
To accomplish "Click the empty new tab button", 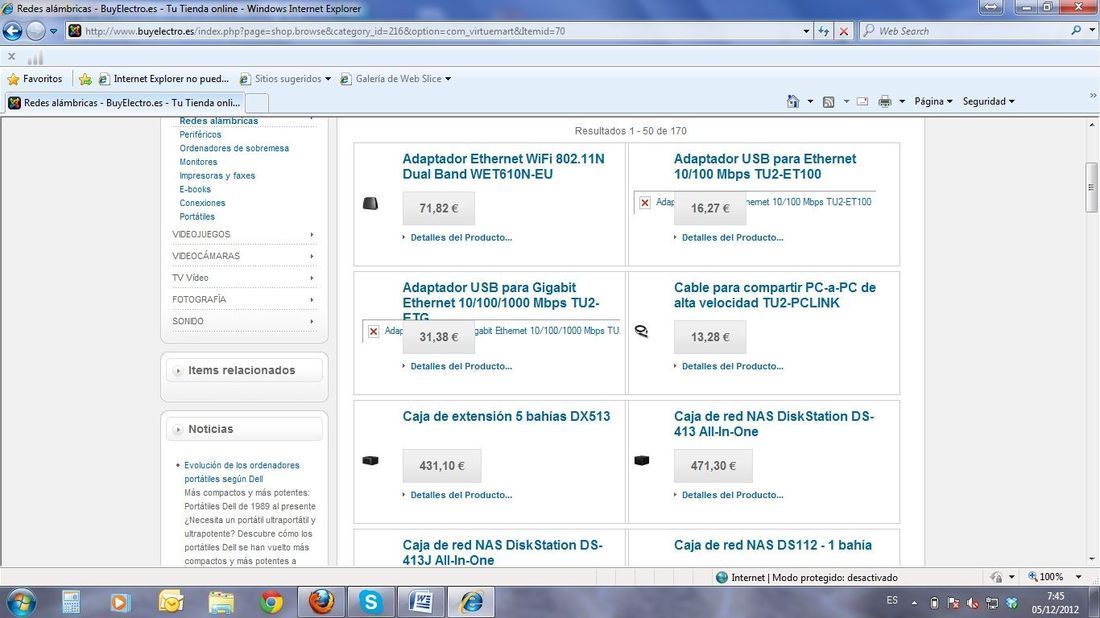I will click(257, 102).
